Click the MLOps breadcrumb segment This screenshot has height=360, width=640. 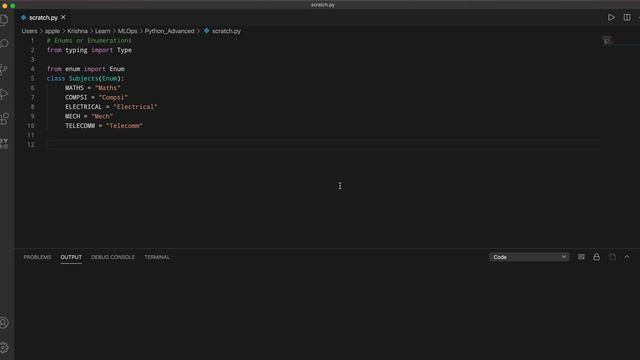pos(128,31)
